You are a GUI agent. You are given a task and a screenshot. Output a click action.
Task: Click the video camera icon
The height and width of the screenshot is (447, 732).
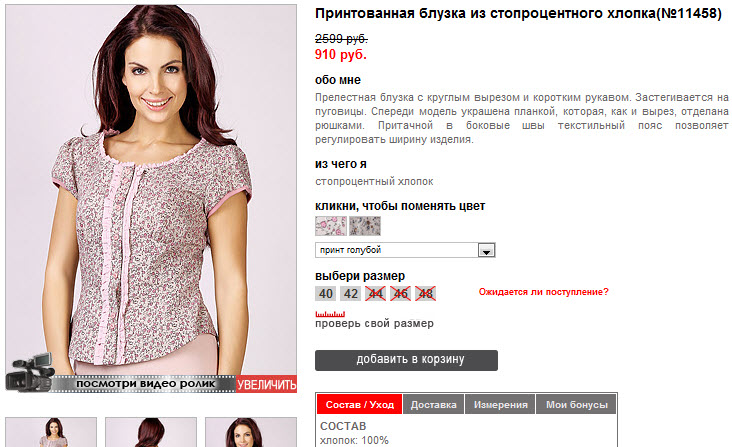[x=29, y=373]
